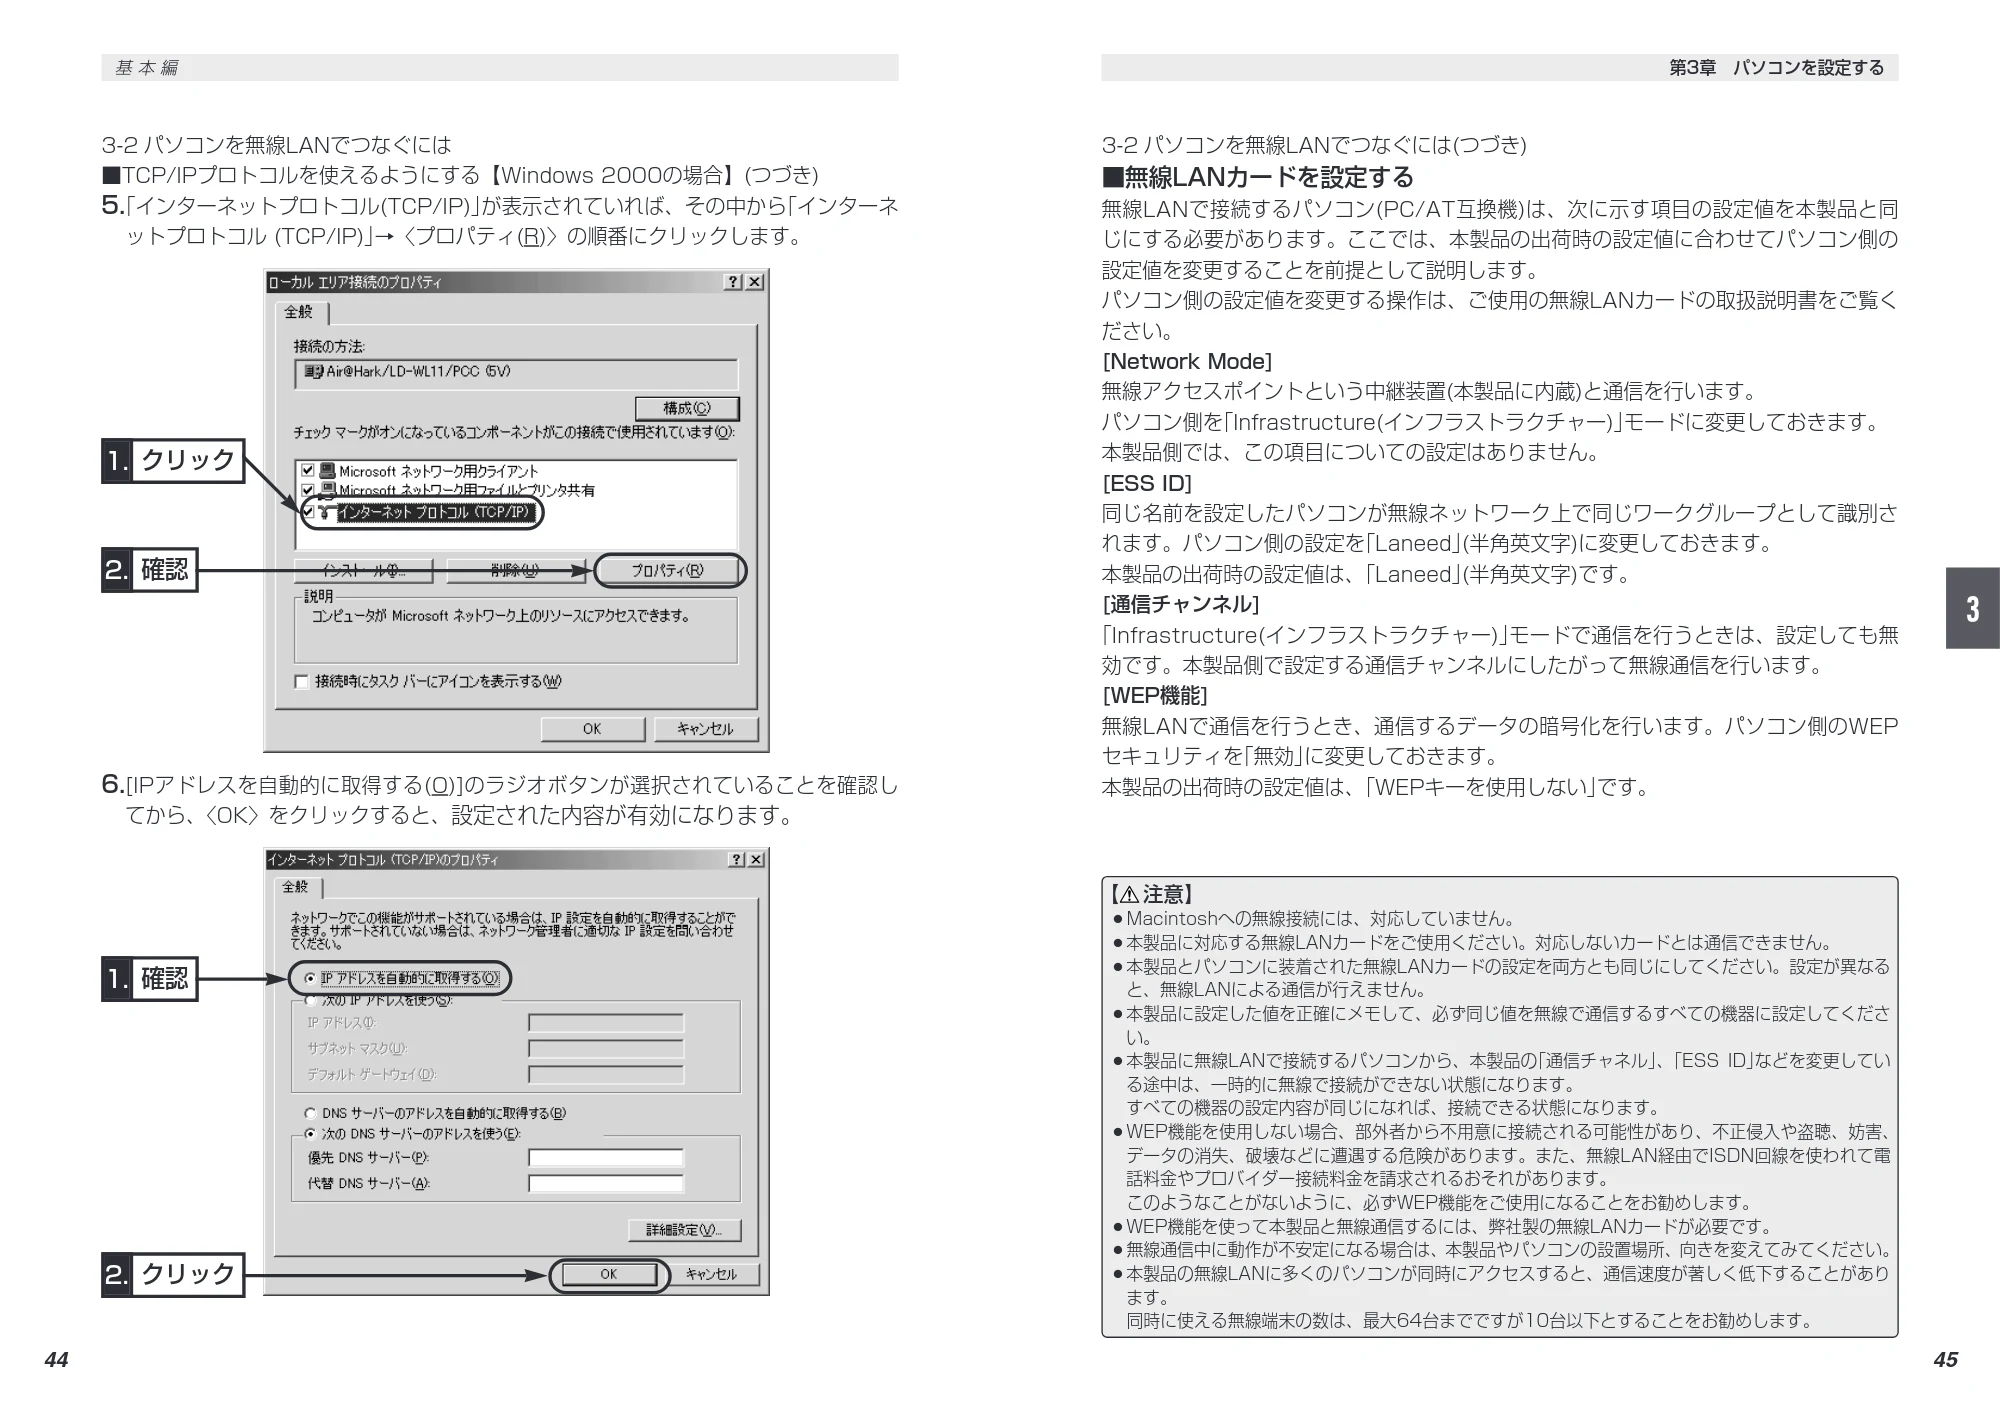Toggle インターネット プロトコル (TCP/IP) checkbox

[308, 512]
